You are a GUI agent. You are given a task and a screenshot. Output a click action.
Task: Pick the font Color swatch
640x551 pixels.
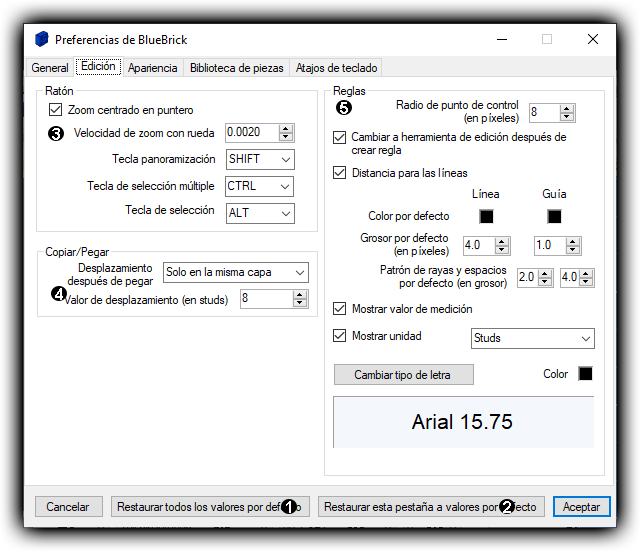tap(585, 373)
